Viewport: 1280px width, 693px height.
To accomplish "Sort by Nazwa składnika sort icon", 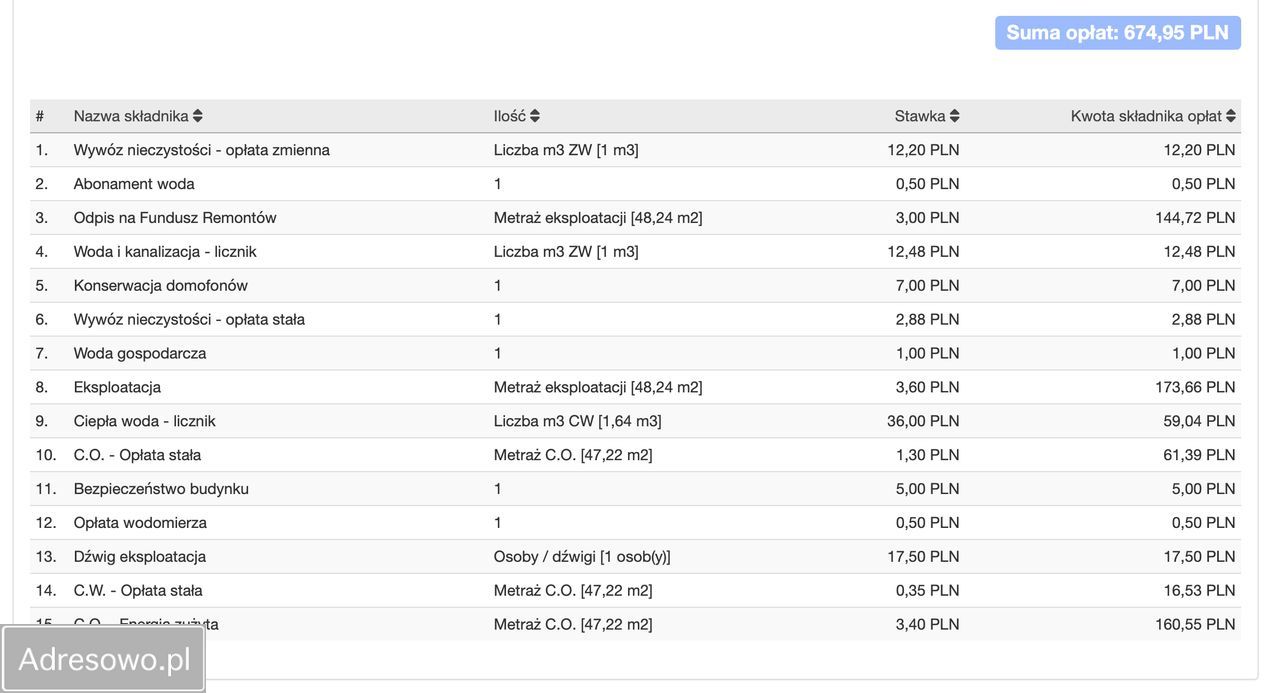I will [x=198, y=116].
